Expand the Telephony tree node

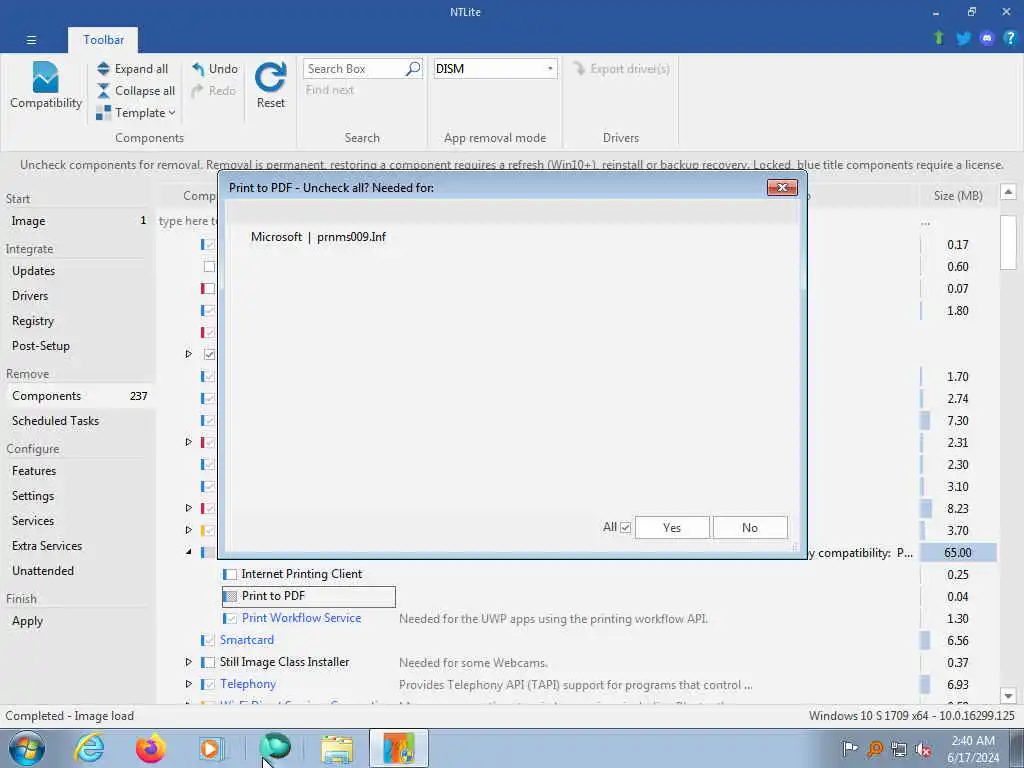[x=189, y=684]
